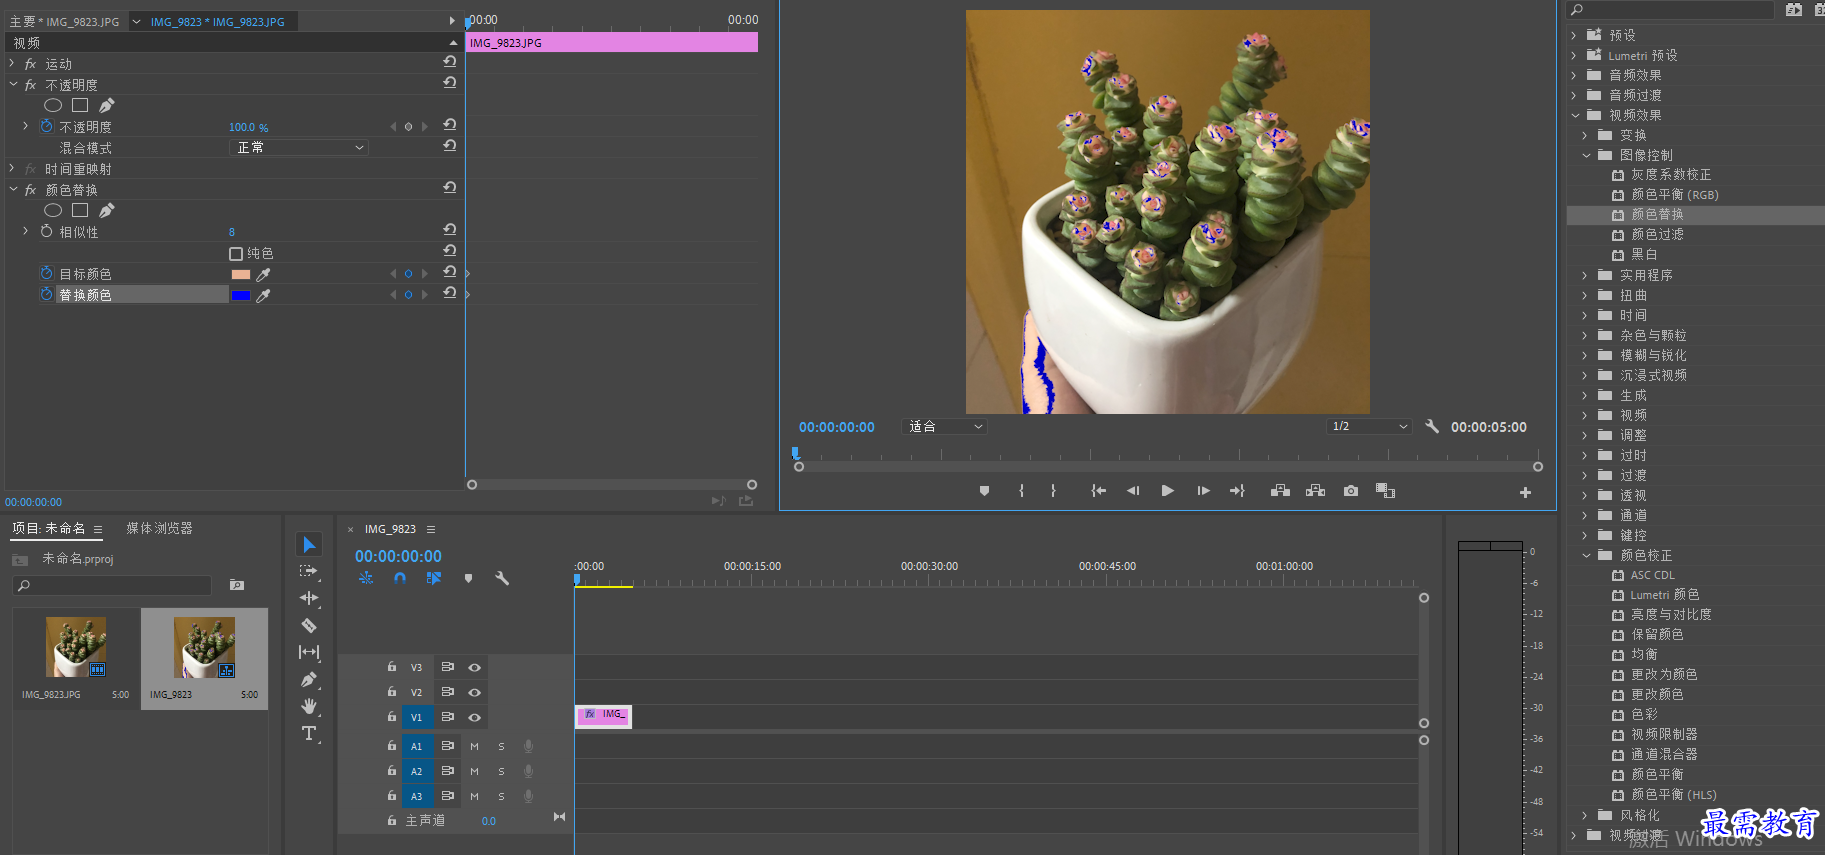The width and height of the screenshot is (1825, 855).
Task: Select the IMG_ clip on V1 track
Action: coord(603,717)
